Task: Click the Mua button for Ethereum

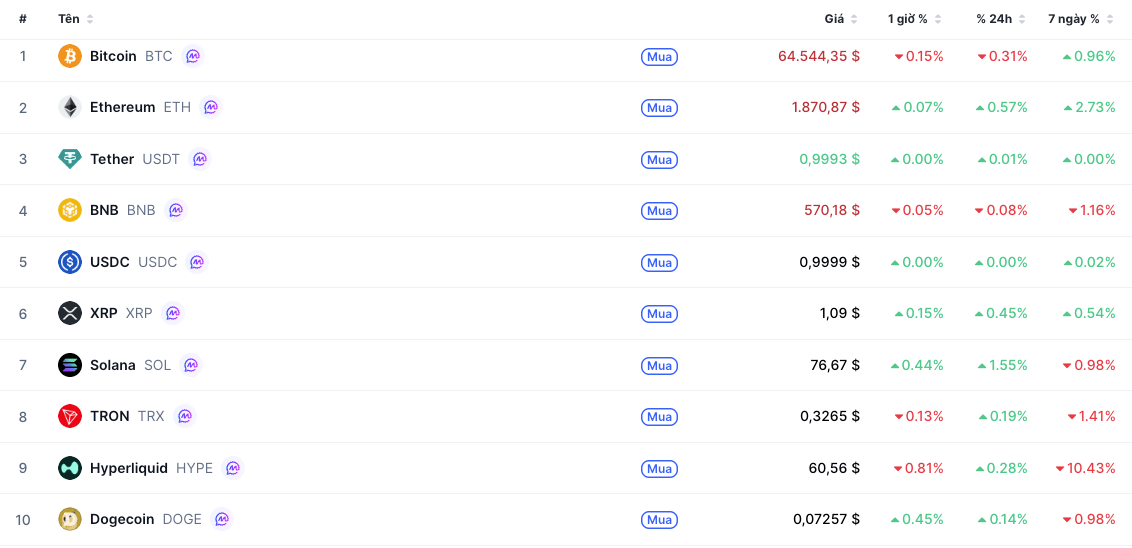Action: click(x=659, y=108)
